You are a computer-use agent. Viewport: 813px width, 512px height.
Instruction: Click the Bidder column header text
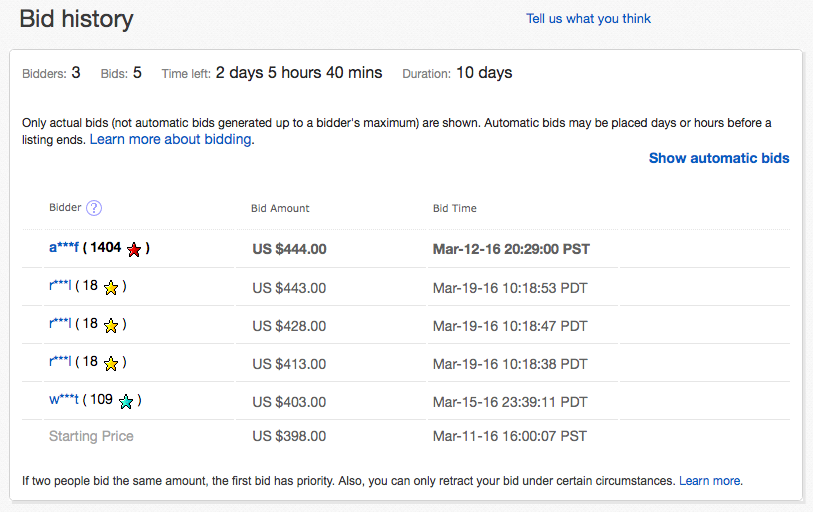pos(65,208)
